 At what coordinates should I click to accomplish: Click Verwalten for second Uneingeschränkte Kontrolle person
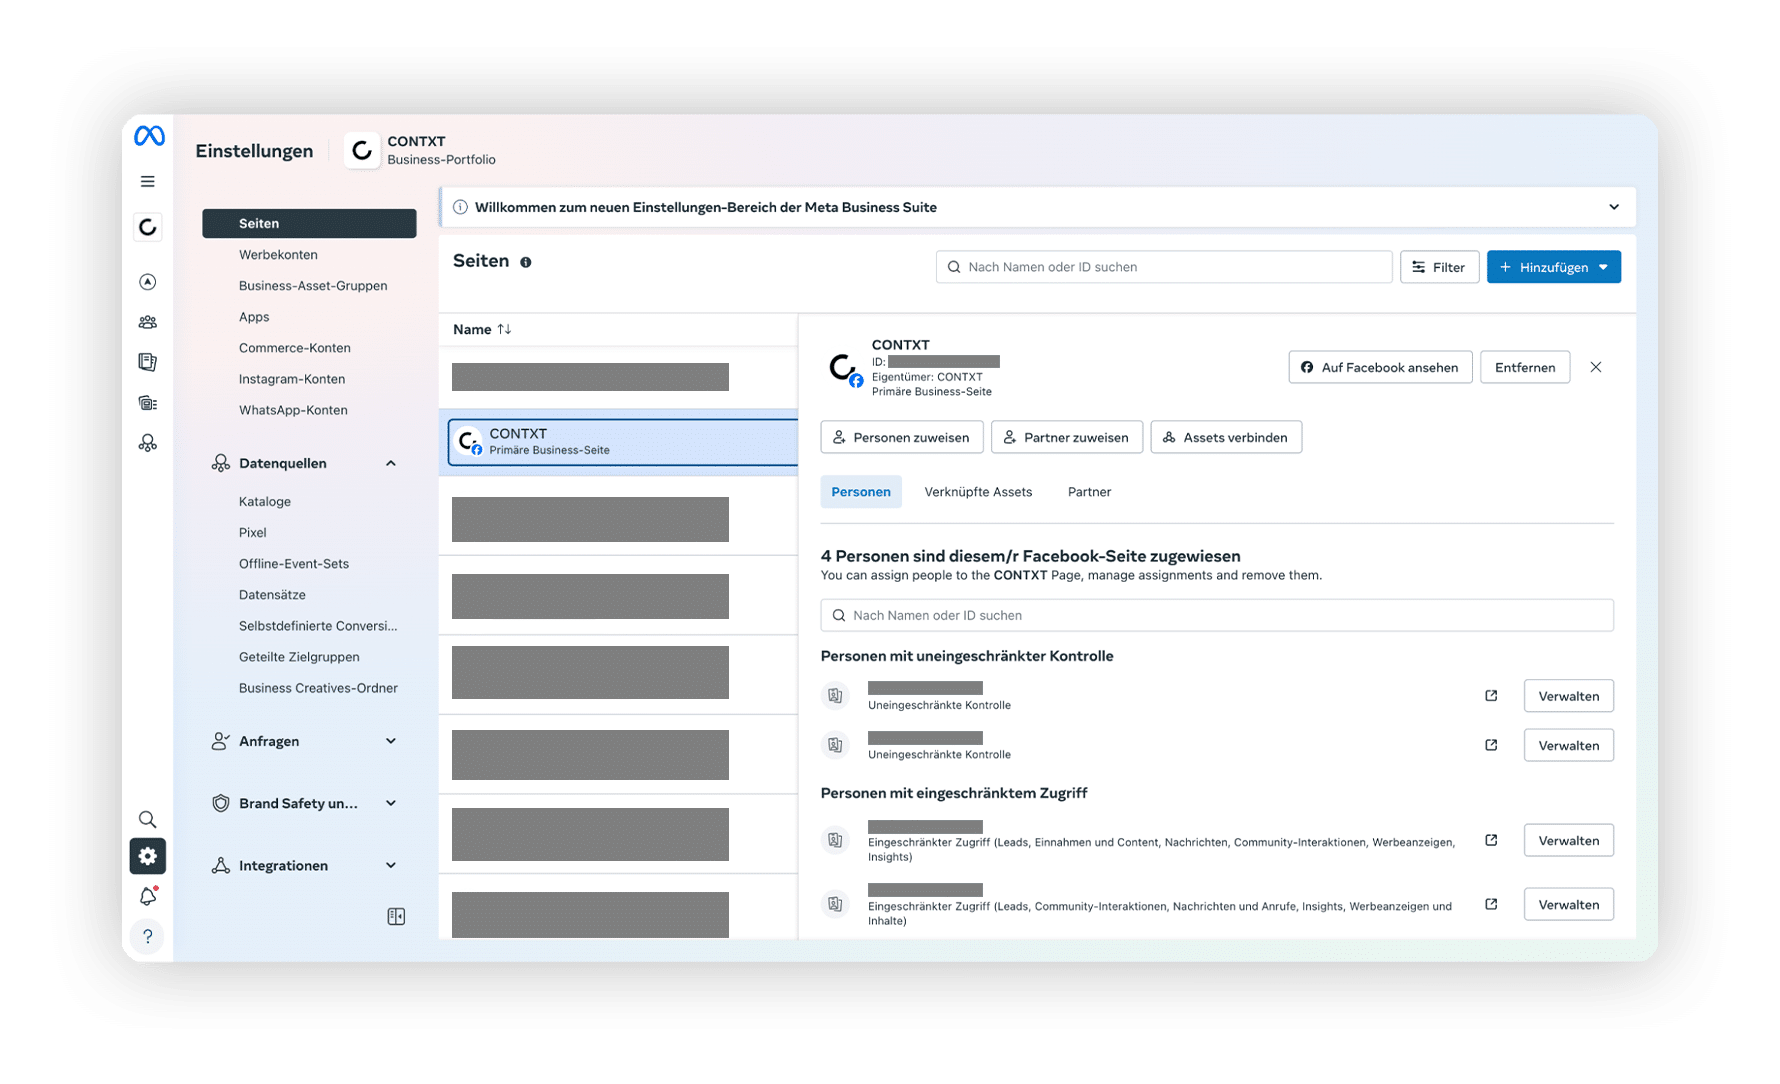1568,745
